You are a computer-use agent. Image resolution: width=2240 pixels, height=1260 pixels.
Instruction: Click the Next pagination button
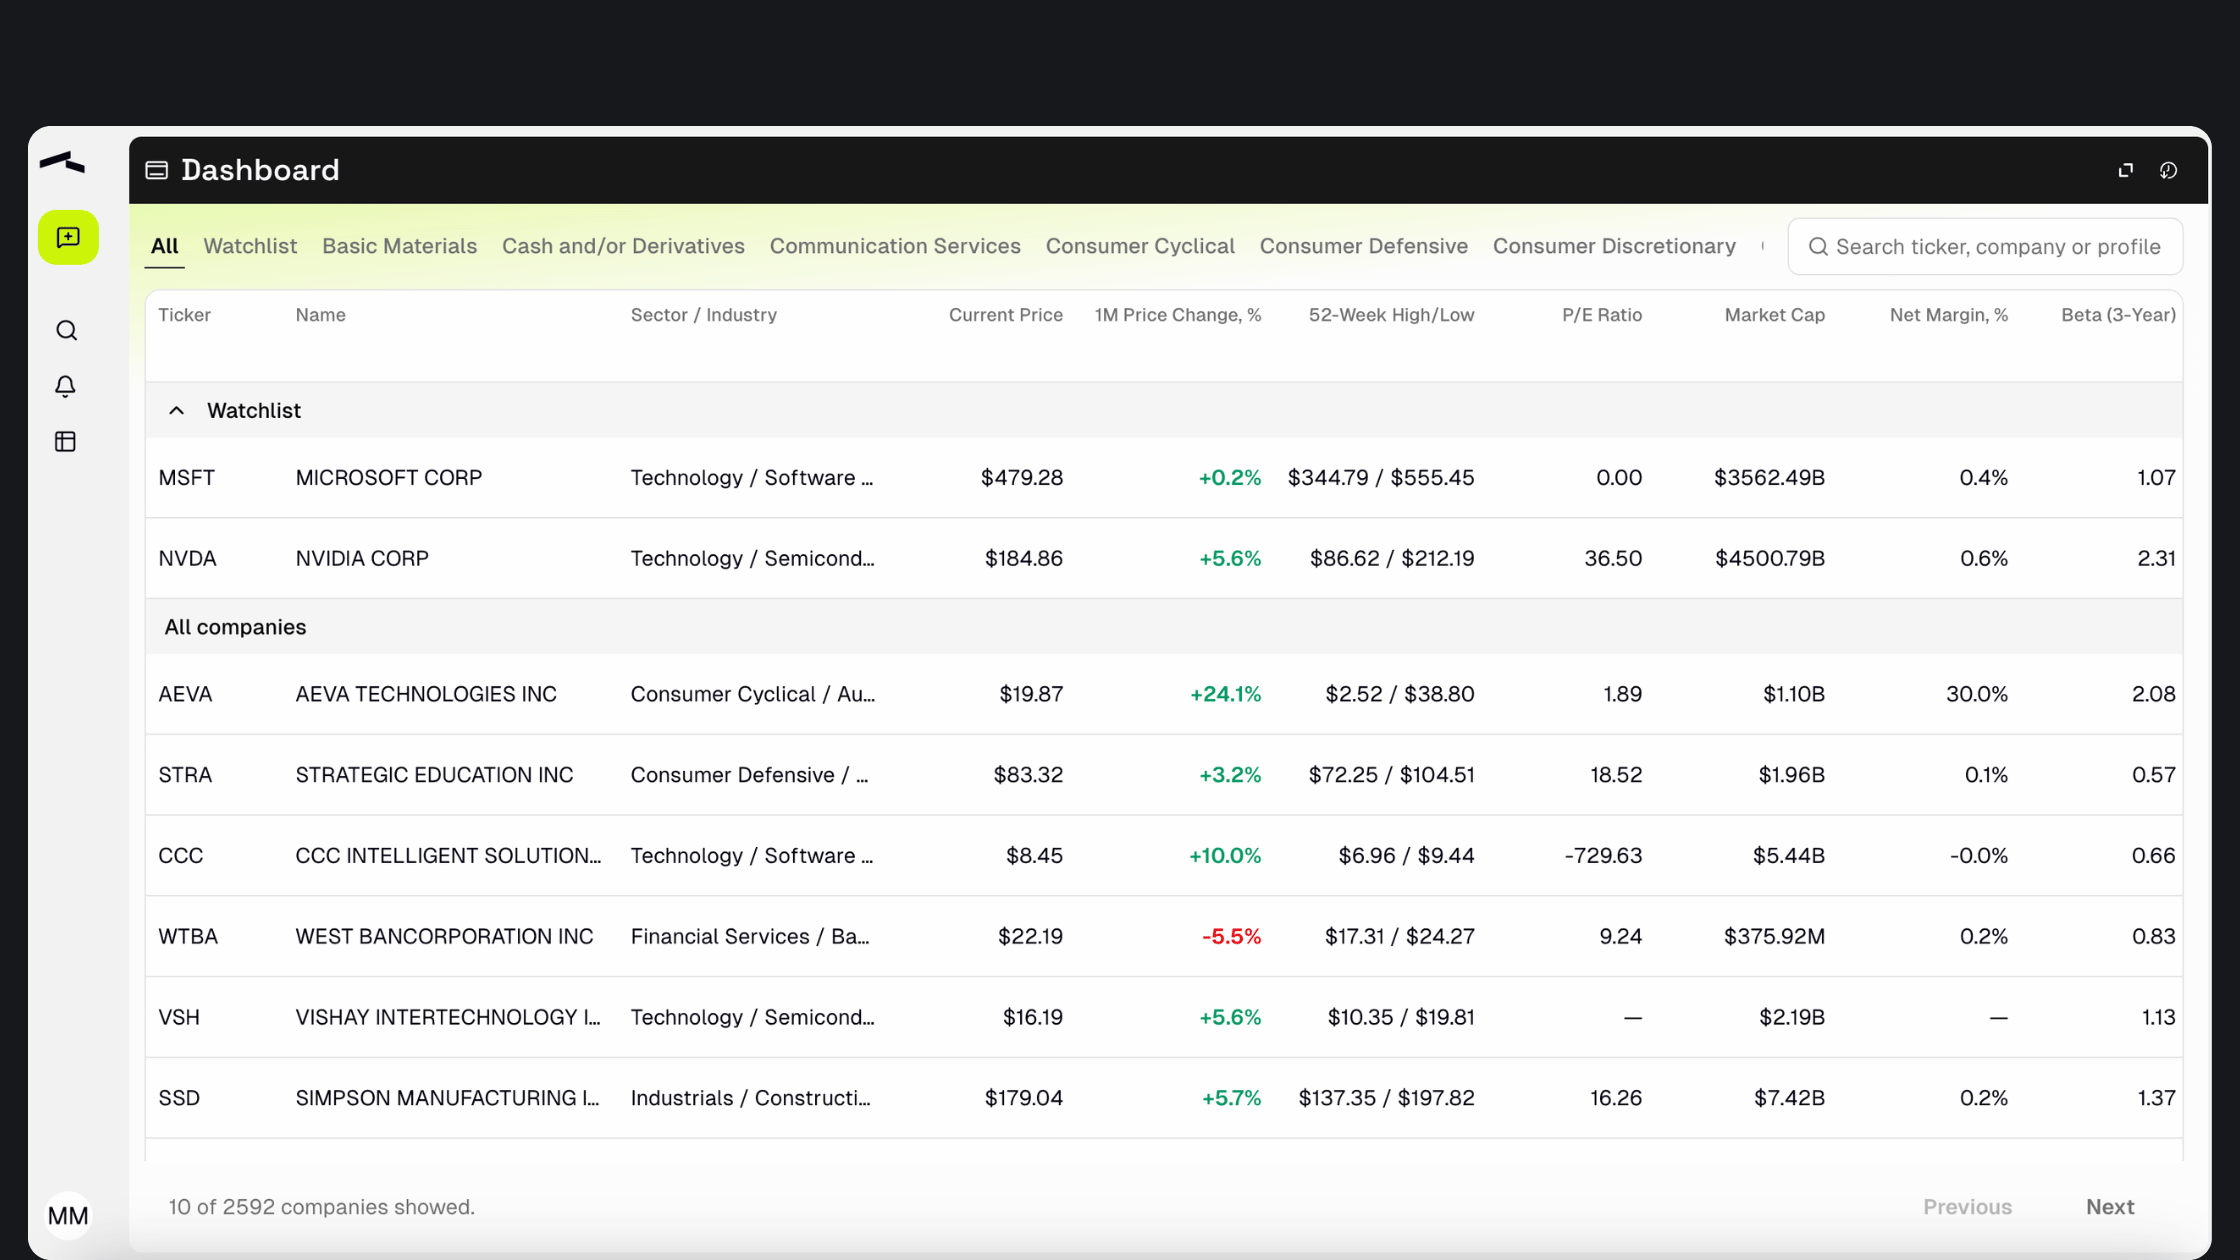2110,1207
